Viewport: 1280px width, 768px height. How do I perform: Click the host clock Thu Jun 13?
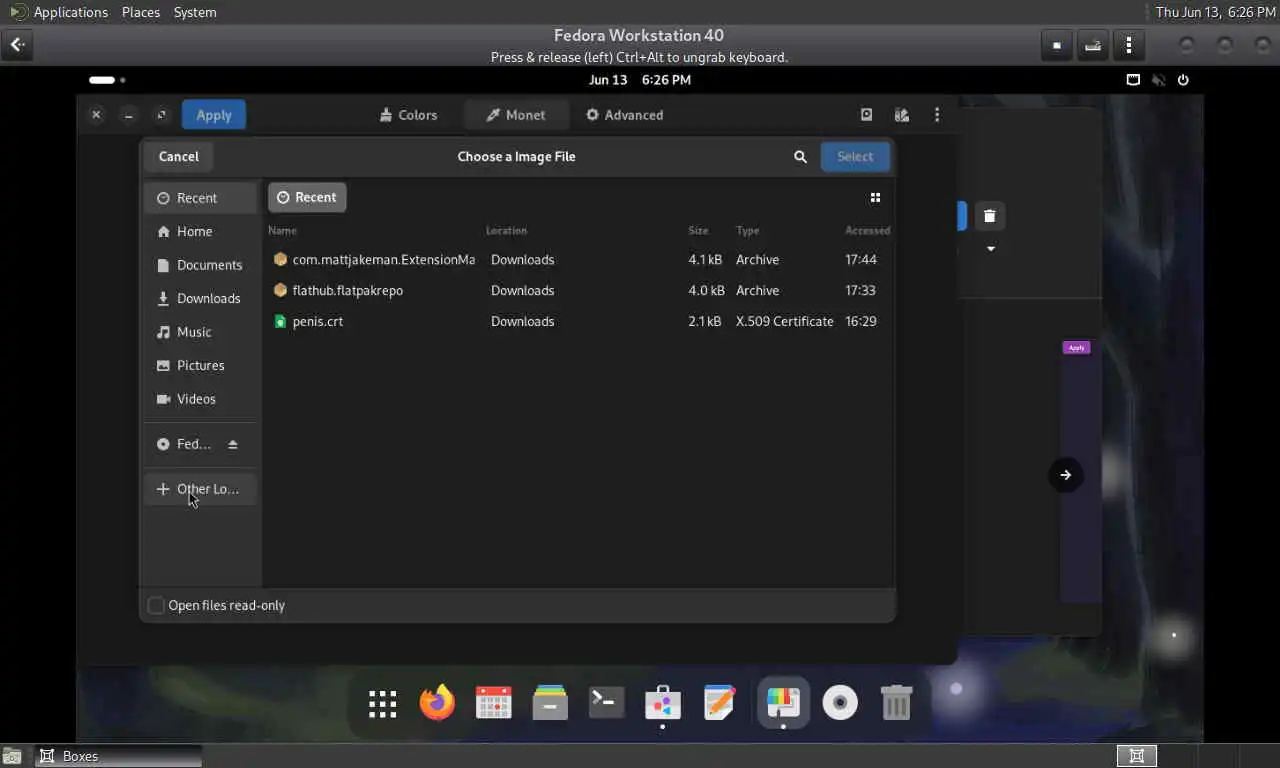[x=1215, y=12]
